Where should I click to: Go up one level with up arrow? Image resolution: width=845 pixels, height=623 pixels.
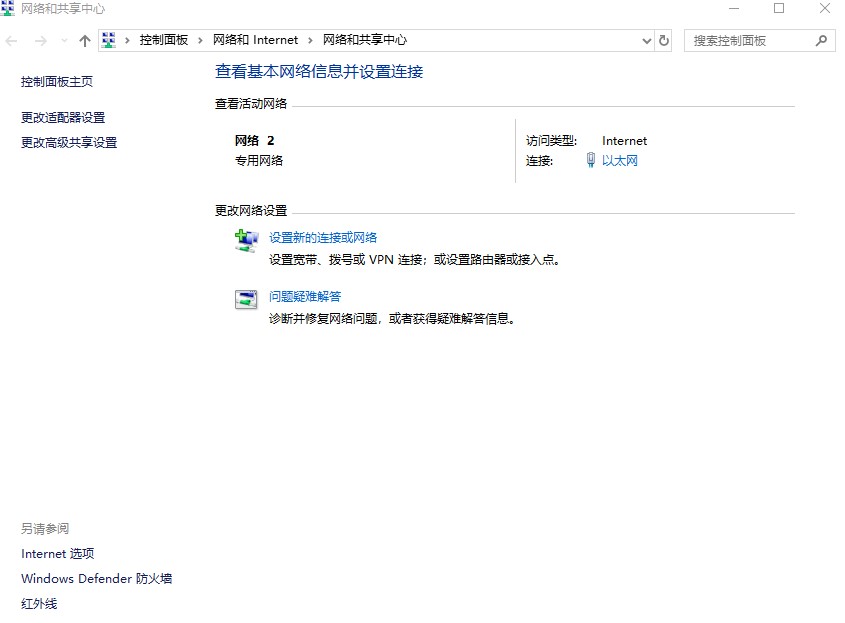(x=85, y=40)
